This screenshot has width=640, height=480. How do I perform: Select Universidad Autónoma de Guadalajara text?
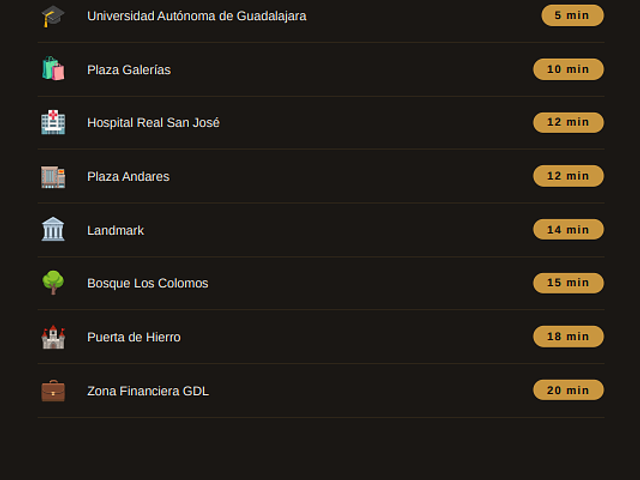pos(197,16)
